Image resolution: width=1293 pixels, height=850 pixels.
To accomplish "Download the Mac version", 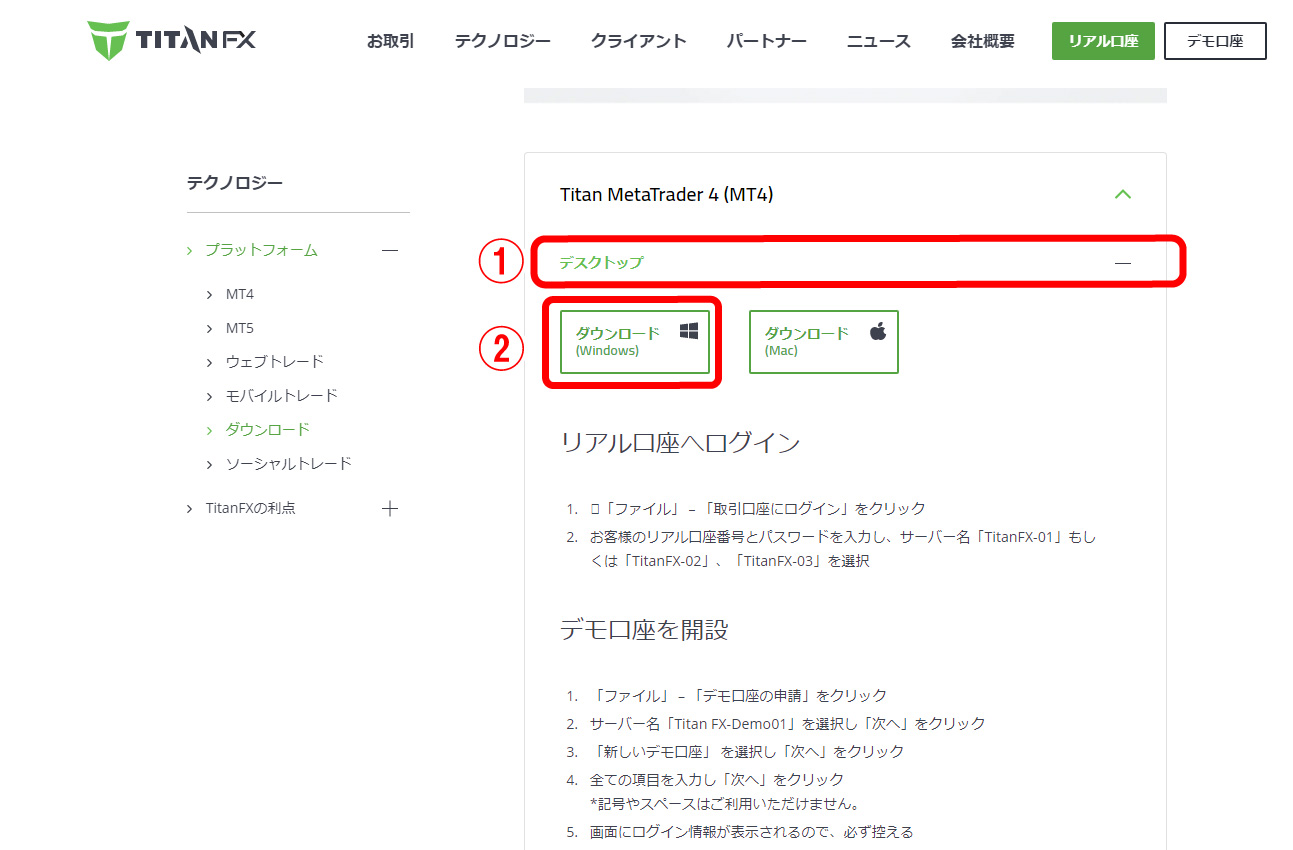I will click(823, 341).
